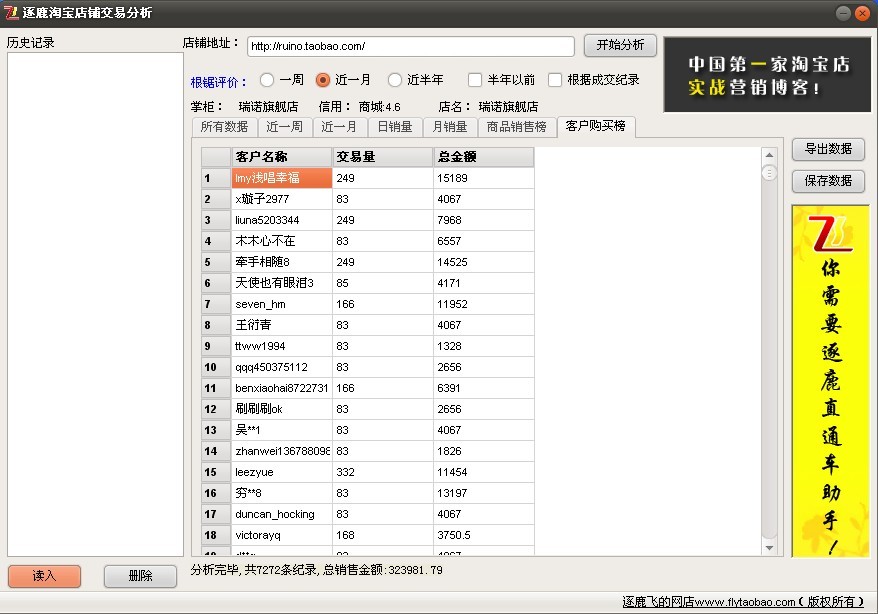Screen dimensions: 878x614
Task: Select customer 刷刷刷ok
Action: pos(282,409)
